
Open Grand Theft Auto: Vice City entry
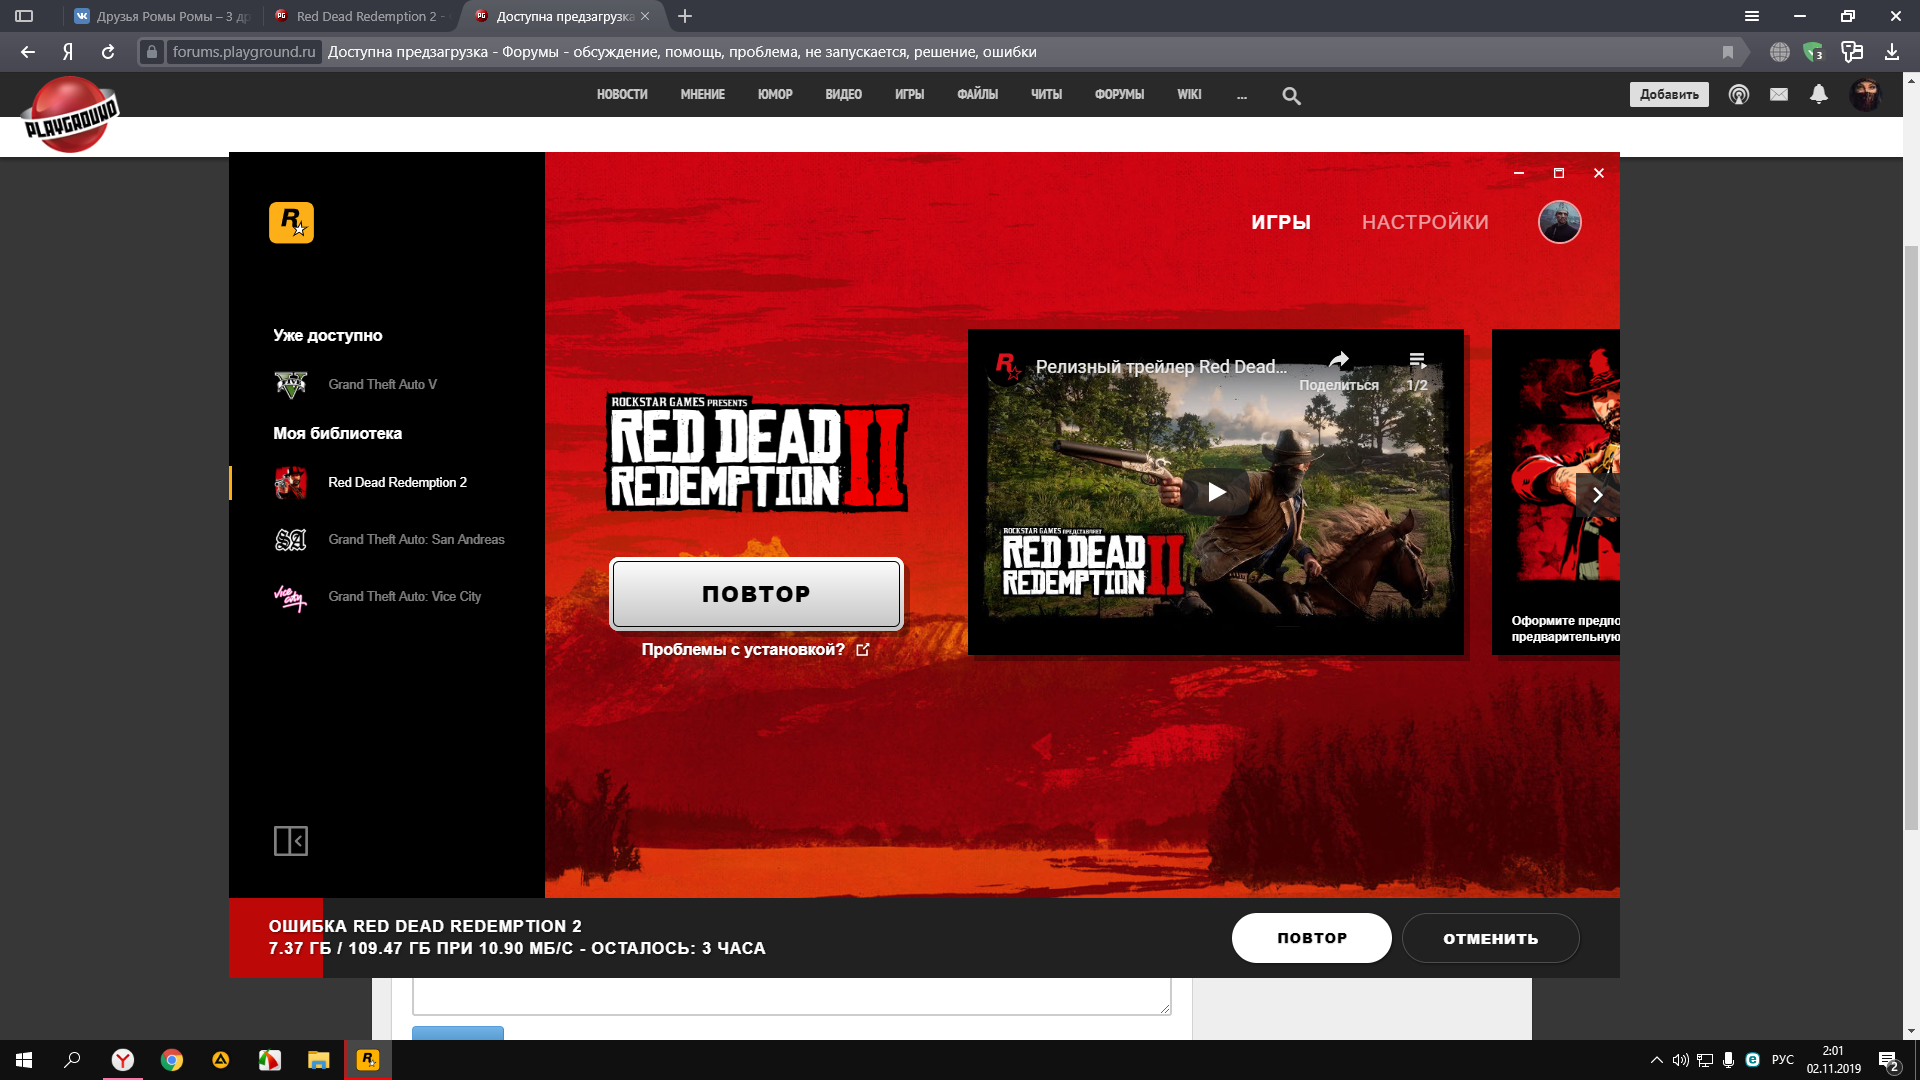(403, 596)
